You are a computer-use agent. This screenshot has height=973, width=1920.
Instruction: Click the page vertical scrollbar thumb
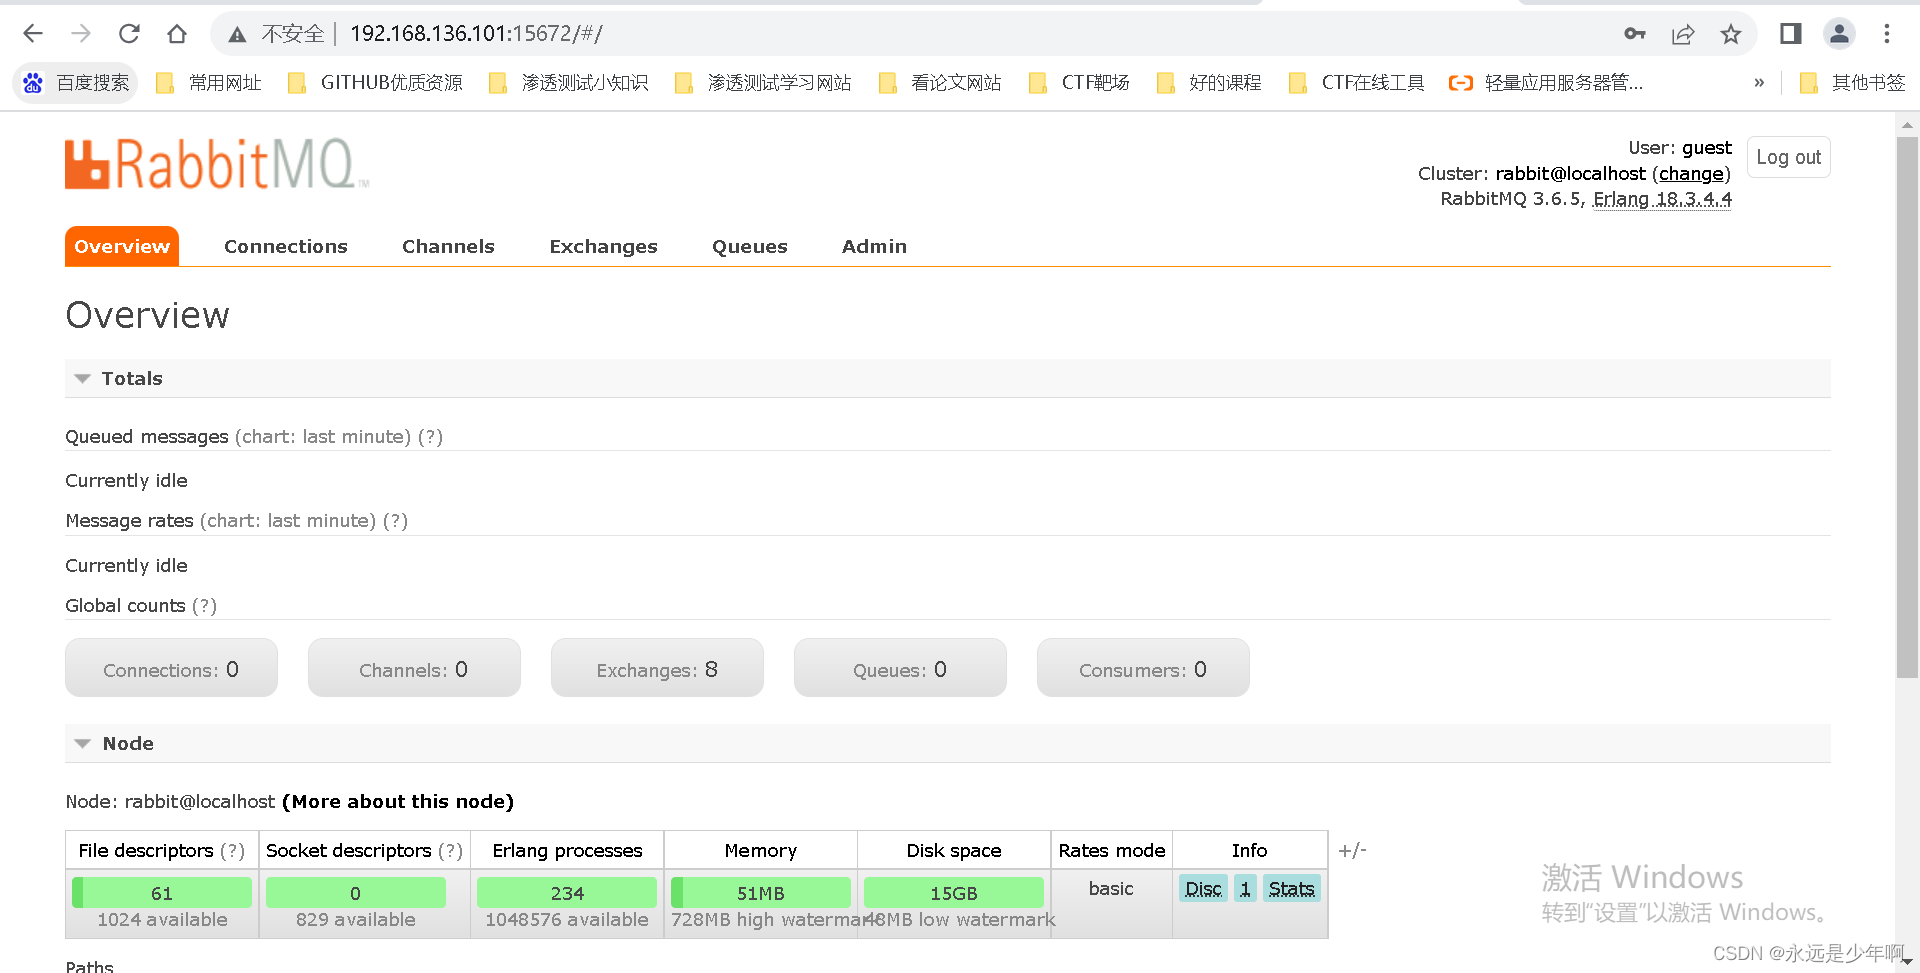pyautogui.click(x=1907, y=408)
